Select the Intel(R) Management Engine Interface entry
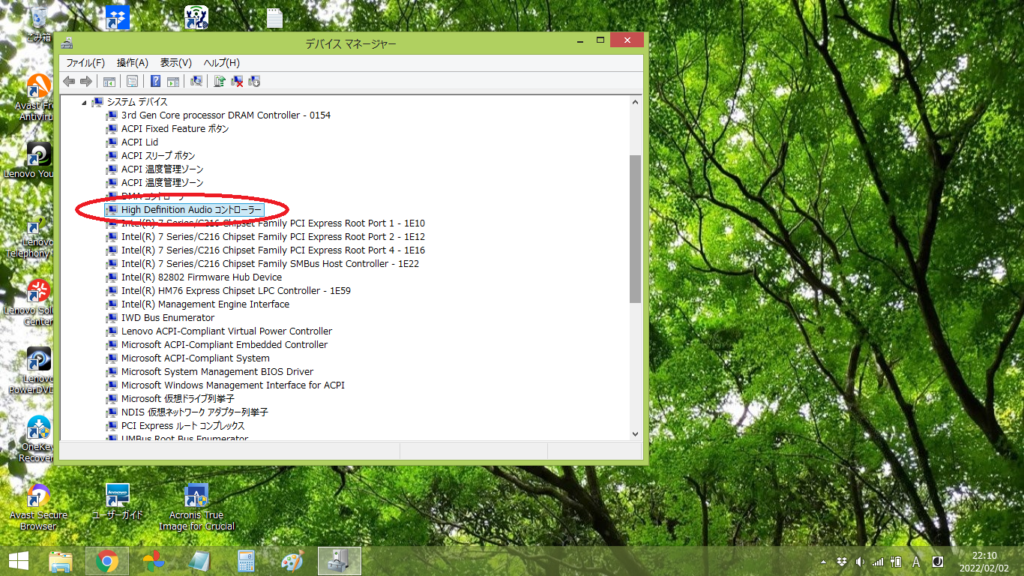The height and width of the screenshot is (576, 1024). 205,304
